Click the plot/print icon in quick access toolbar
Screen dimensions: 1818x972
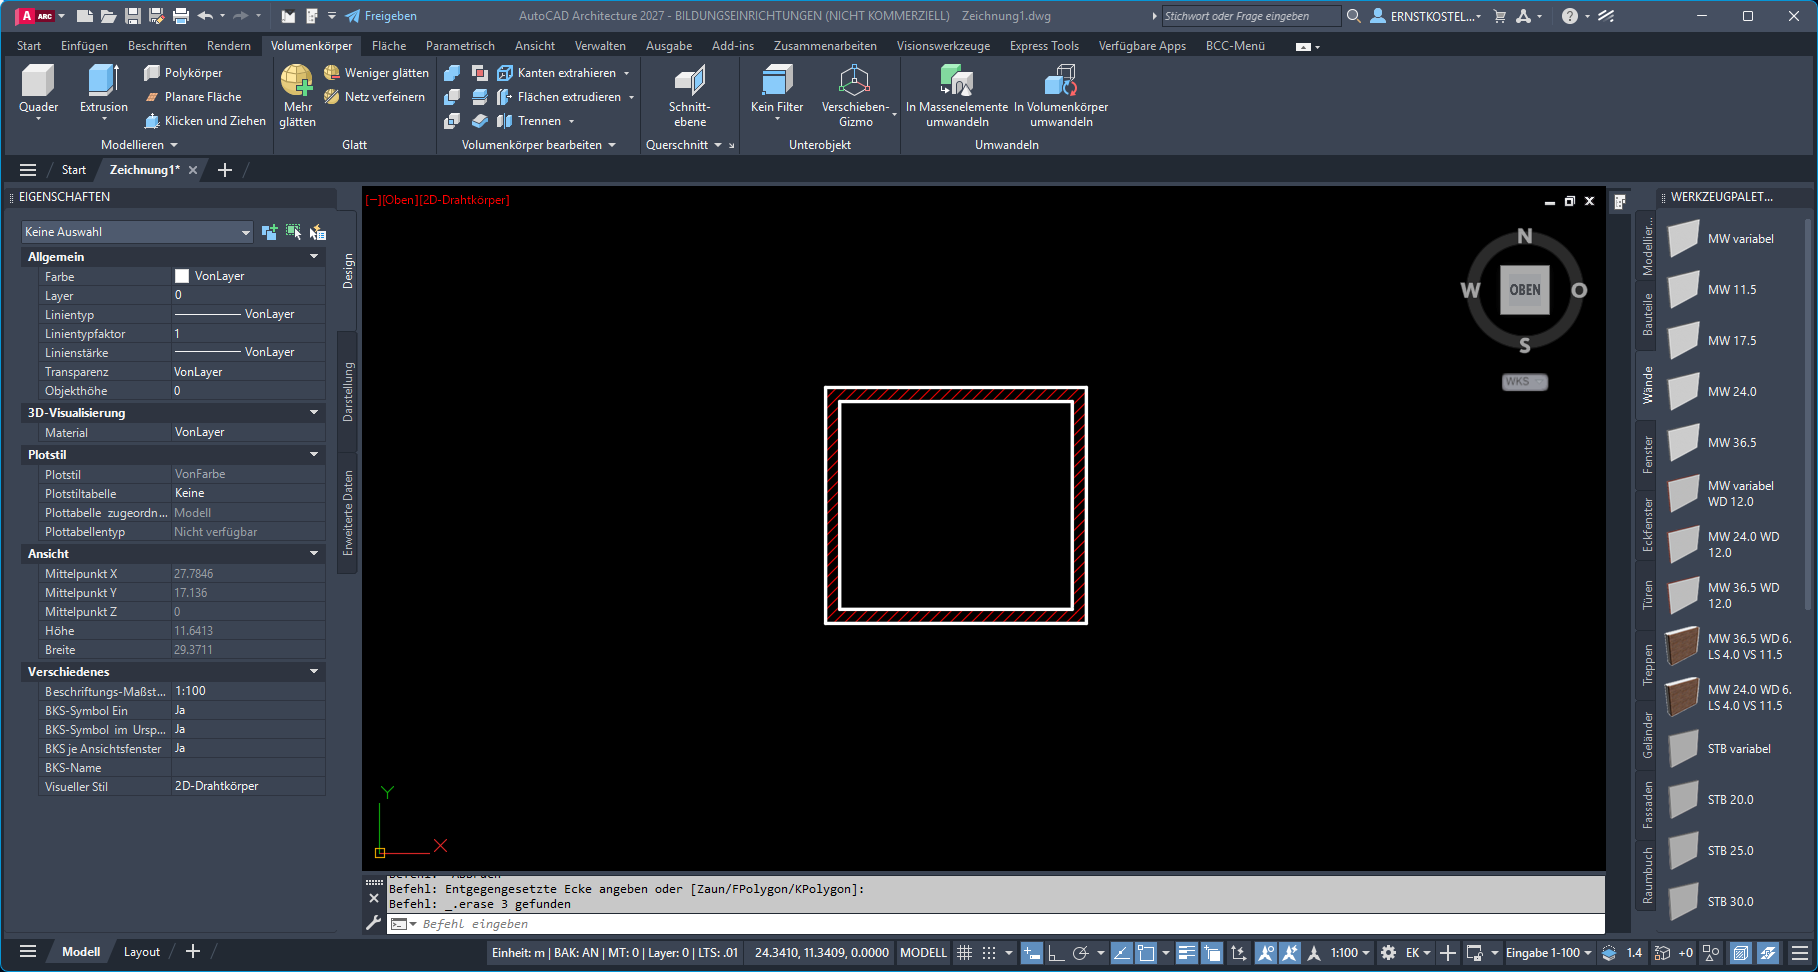pyautogui.click(x=181, y=16)
